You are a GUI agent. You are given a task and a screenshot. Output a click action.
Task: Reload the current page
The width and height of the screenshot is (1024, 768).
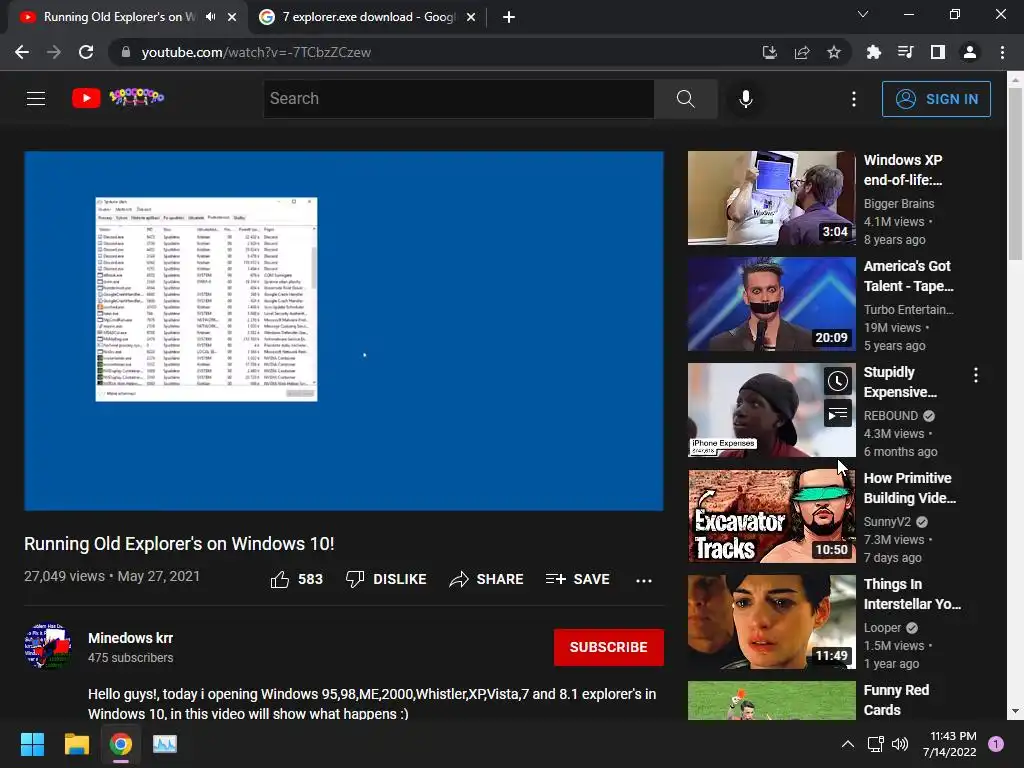coord(86,52)
